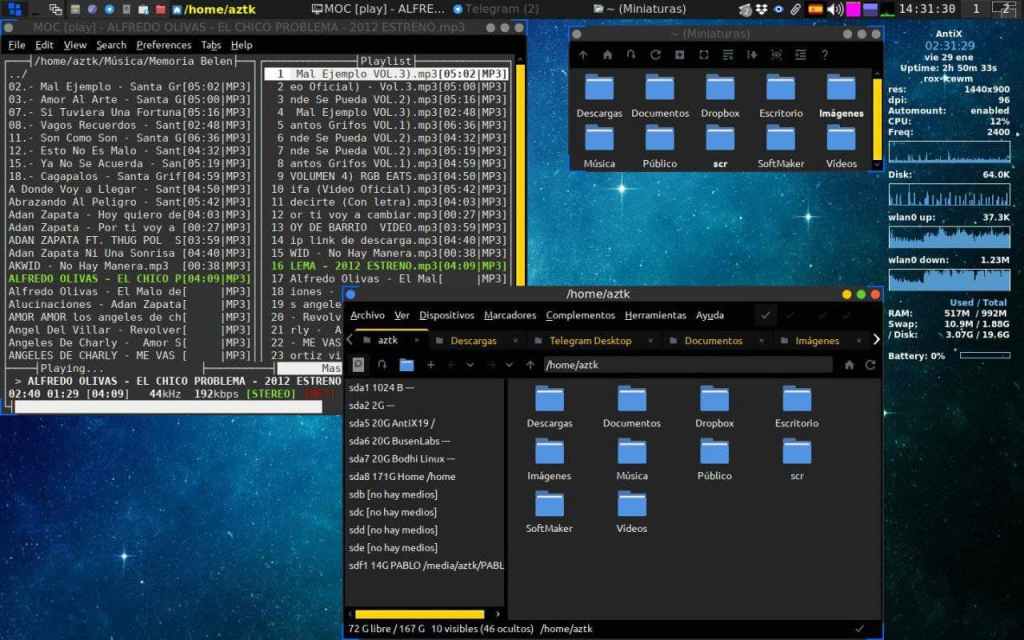Screen dimensions: 1024x640
Task: Go up one directory in the Miniaturas window
Action: 583,55
